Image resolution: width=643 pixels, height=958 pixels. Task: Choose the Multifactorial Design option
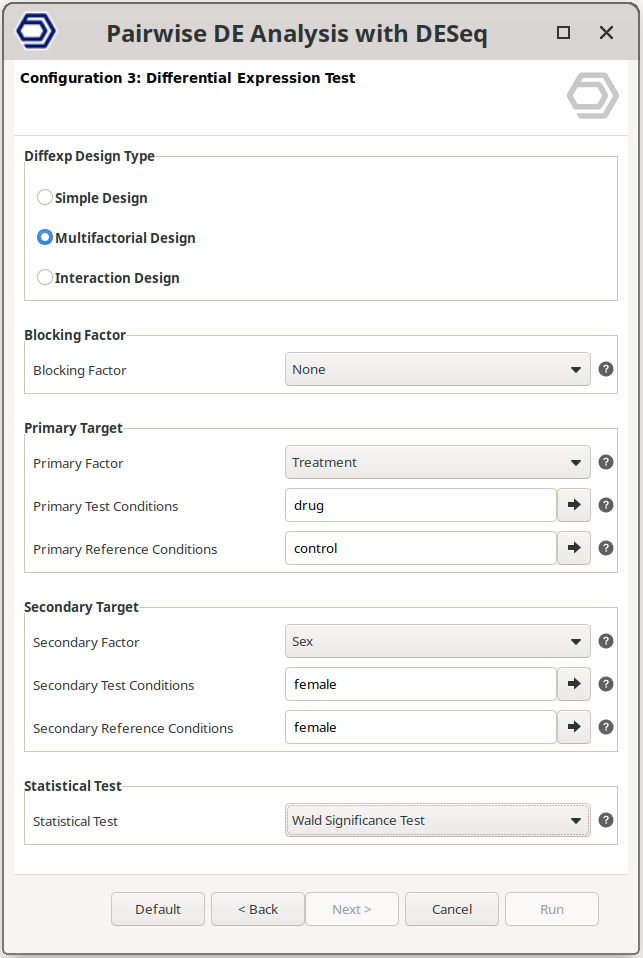(45, 238)
